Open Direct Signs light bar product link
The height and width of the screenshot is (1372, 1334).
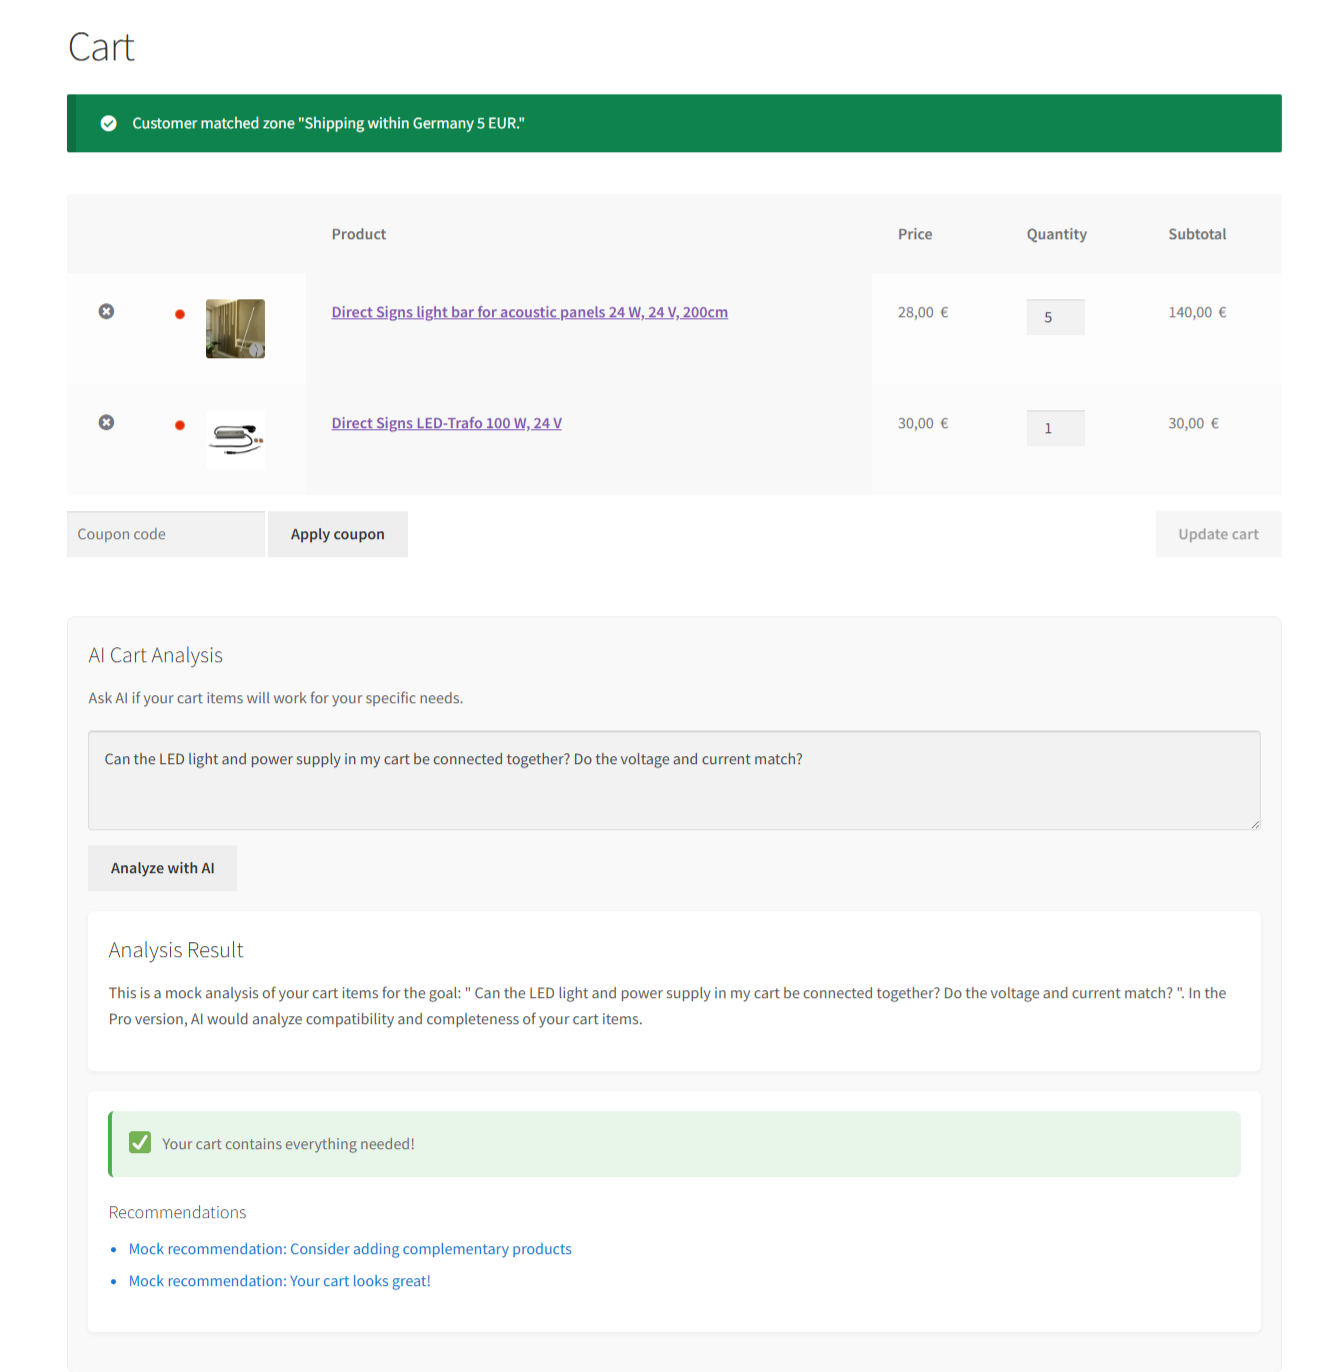click(x=530, y=312)
